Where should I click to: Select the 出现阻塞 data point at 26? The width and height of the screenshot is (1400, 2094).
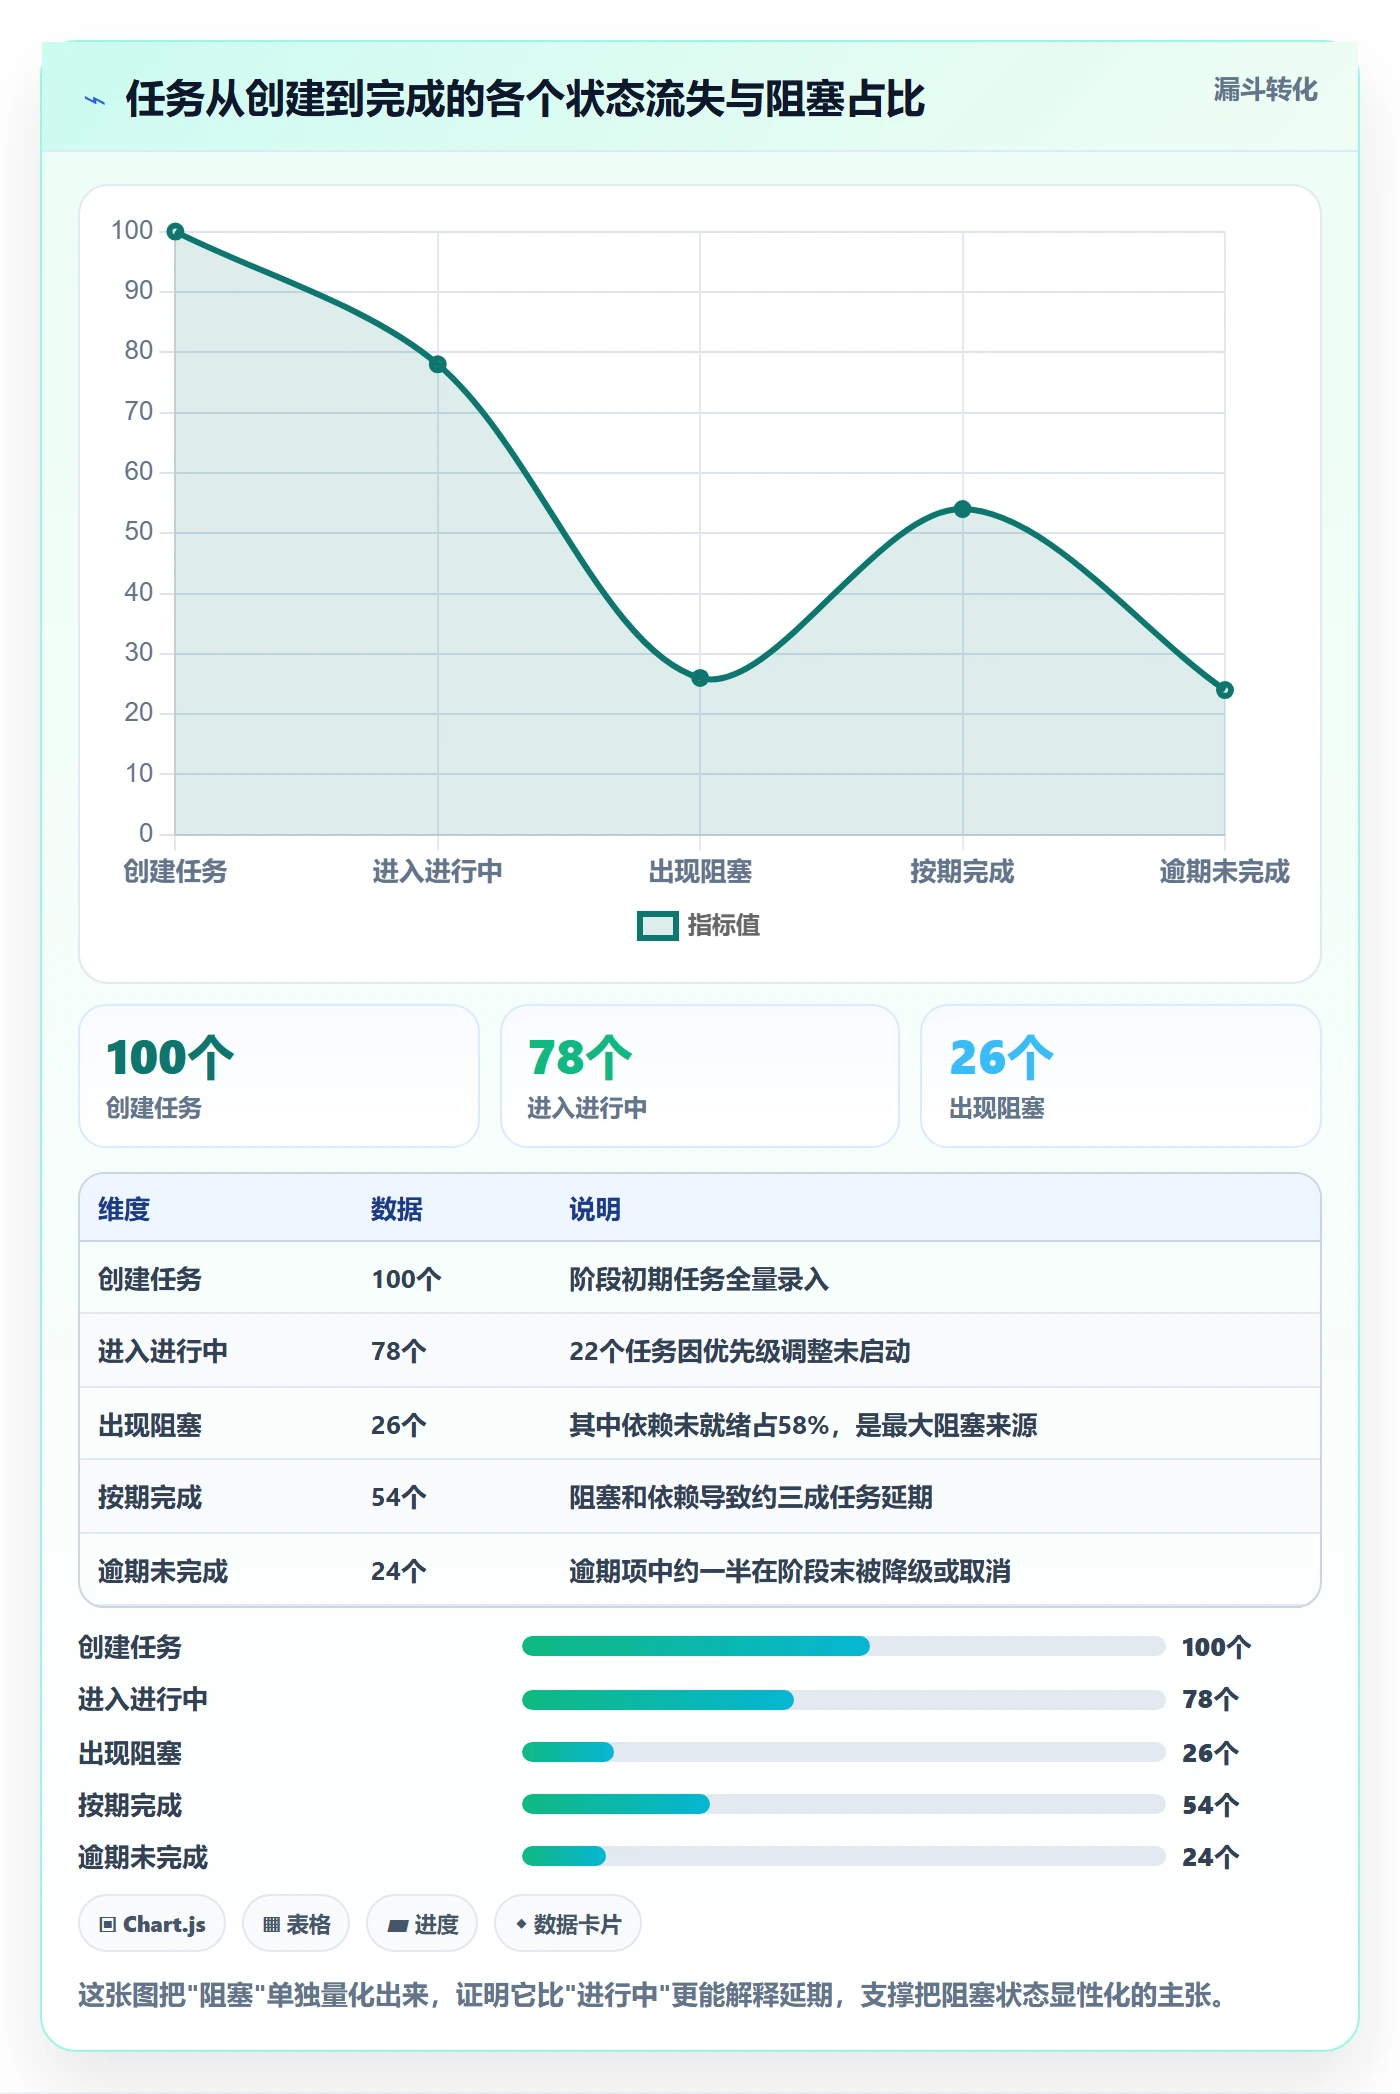tap(700, 678)
